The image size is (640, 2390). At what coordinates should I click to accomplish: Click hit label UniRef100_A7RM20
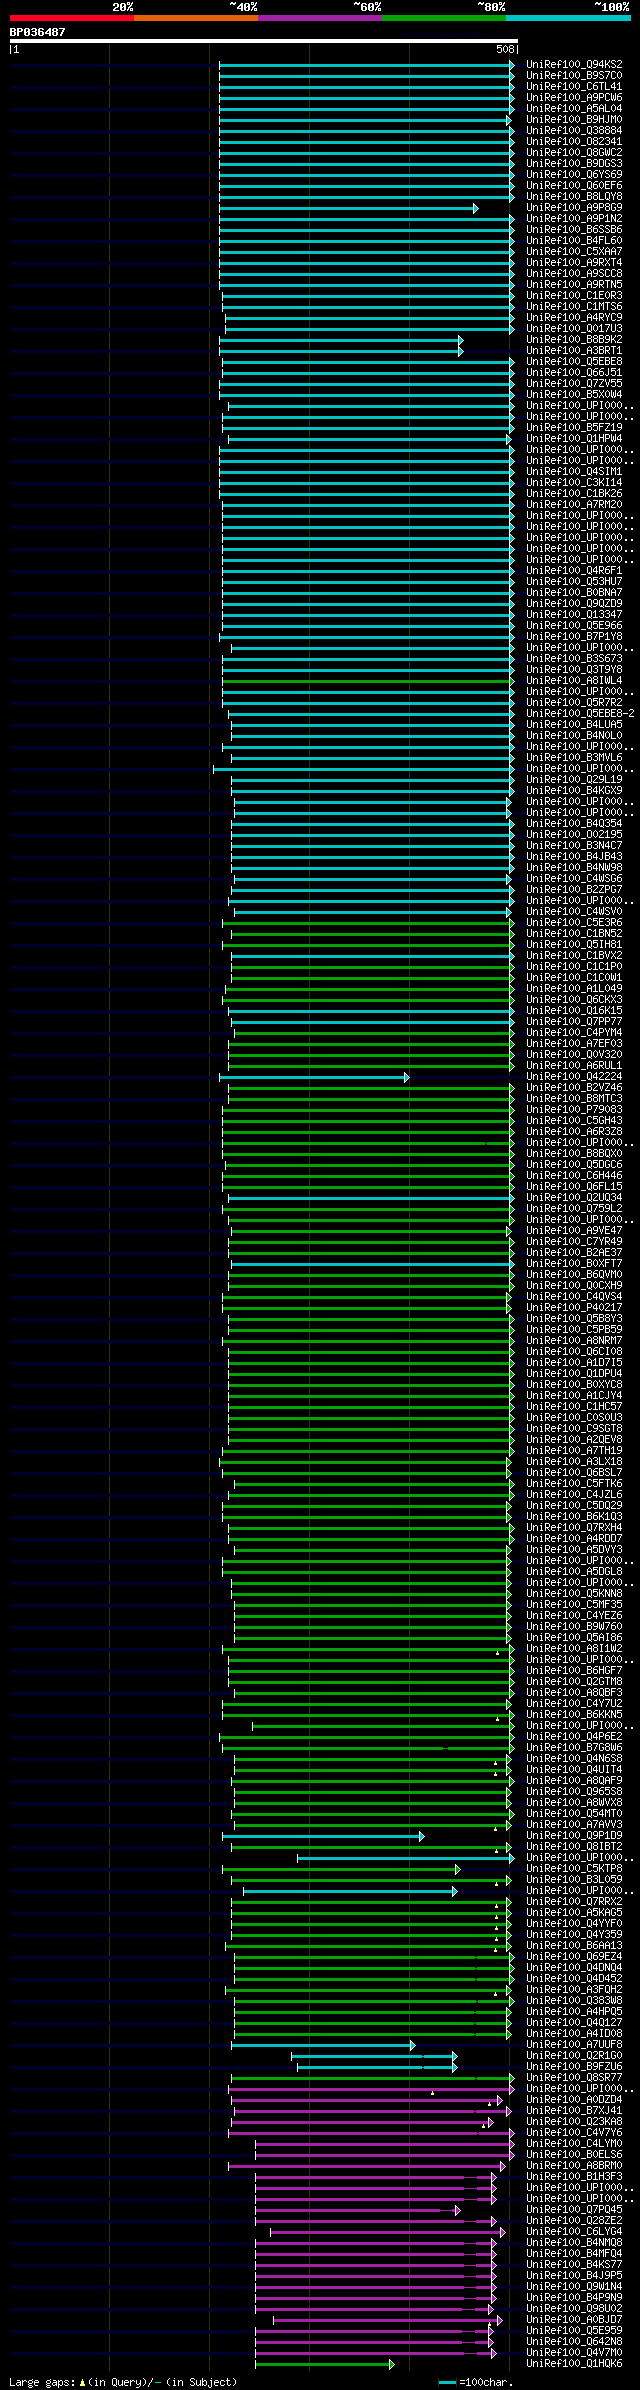(x=574, y=505)
